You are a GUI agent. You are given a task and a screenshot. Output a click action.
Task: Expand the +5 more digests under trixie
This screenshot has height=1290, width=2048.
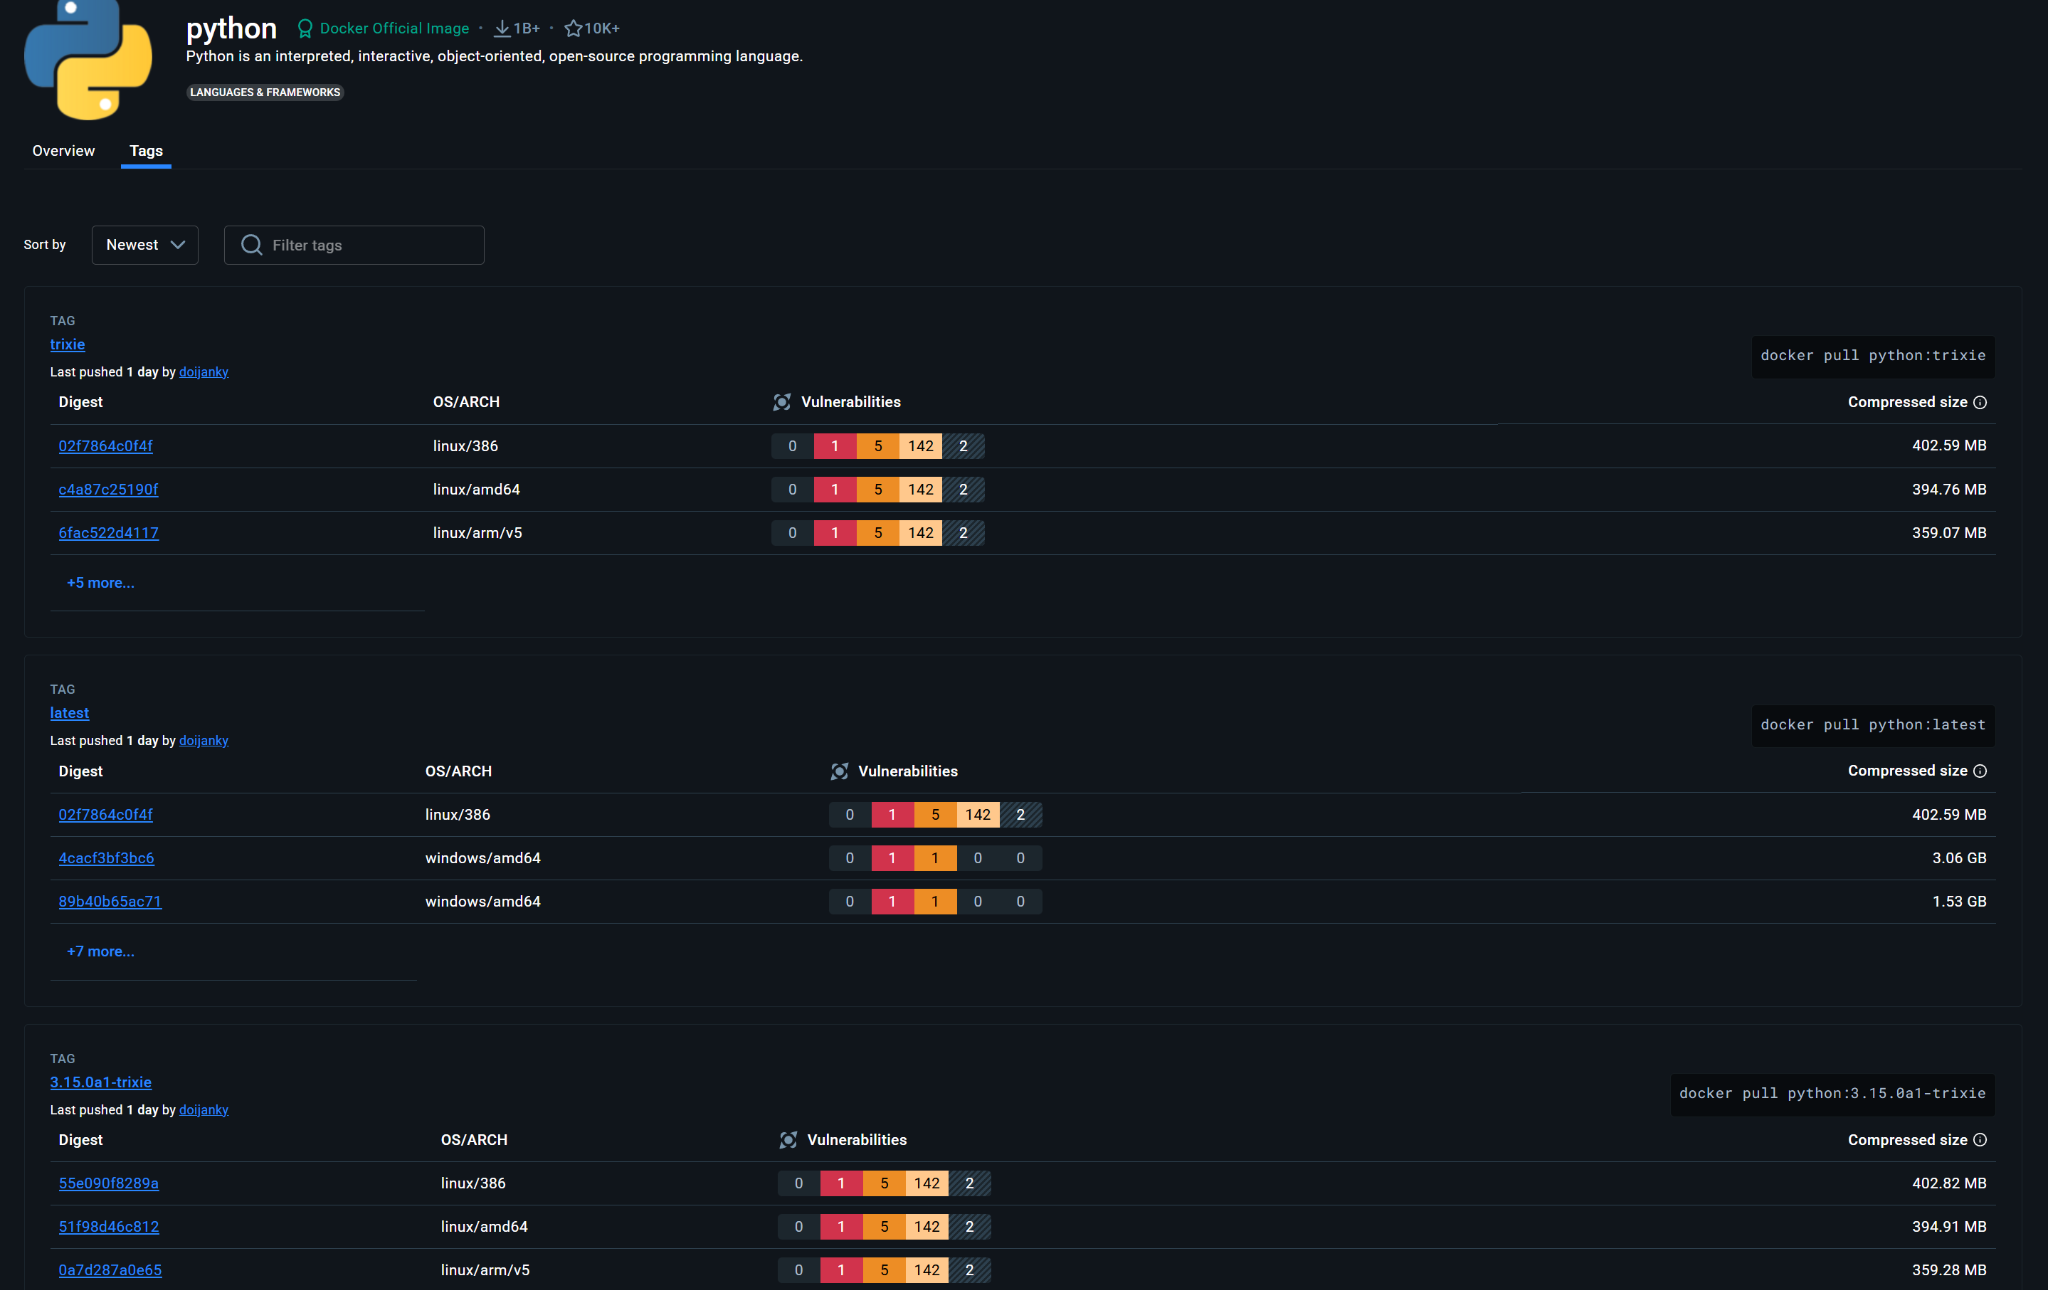tap(100, 582)
